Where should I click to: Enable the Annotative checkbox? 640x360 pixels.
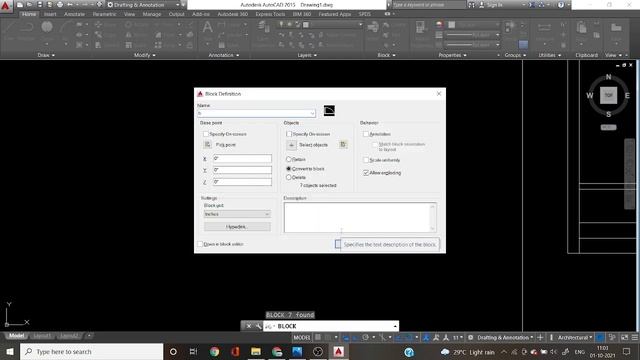tap(366, 134)
